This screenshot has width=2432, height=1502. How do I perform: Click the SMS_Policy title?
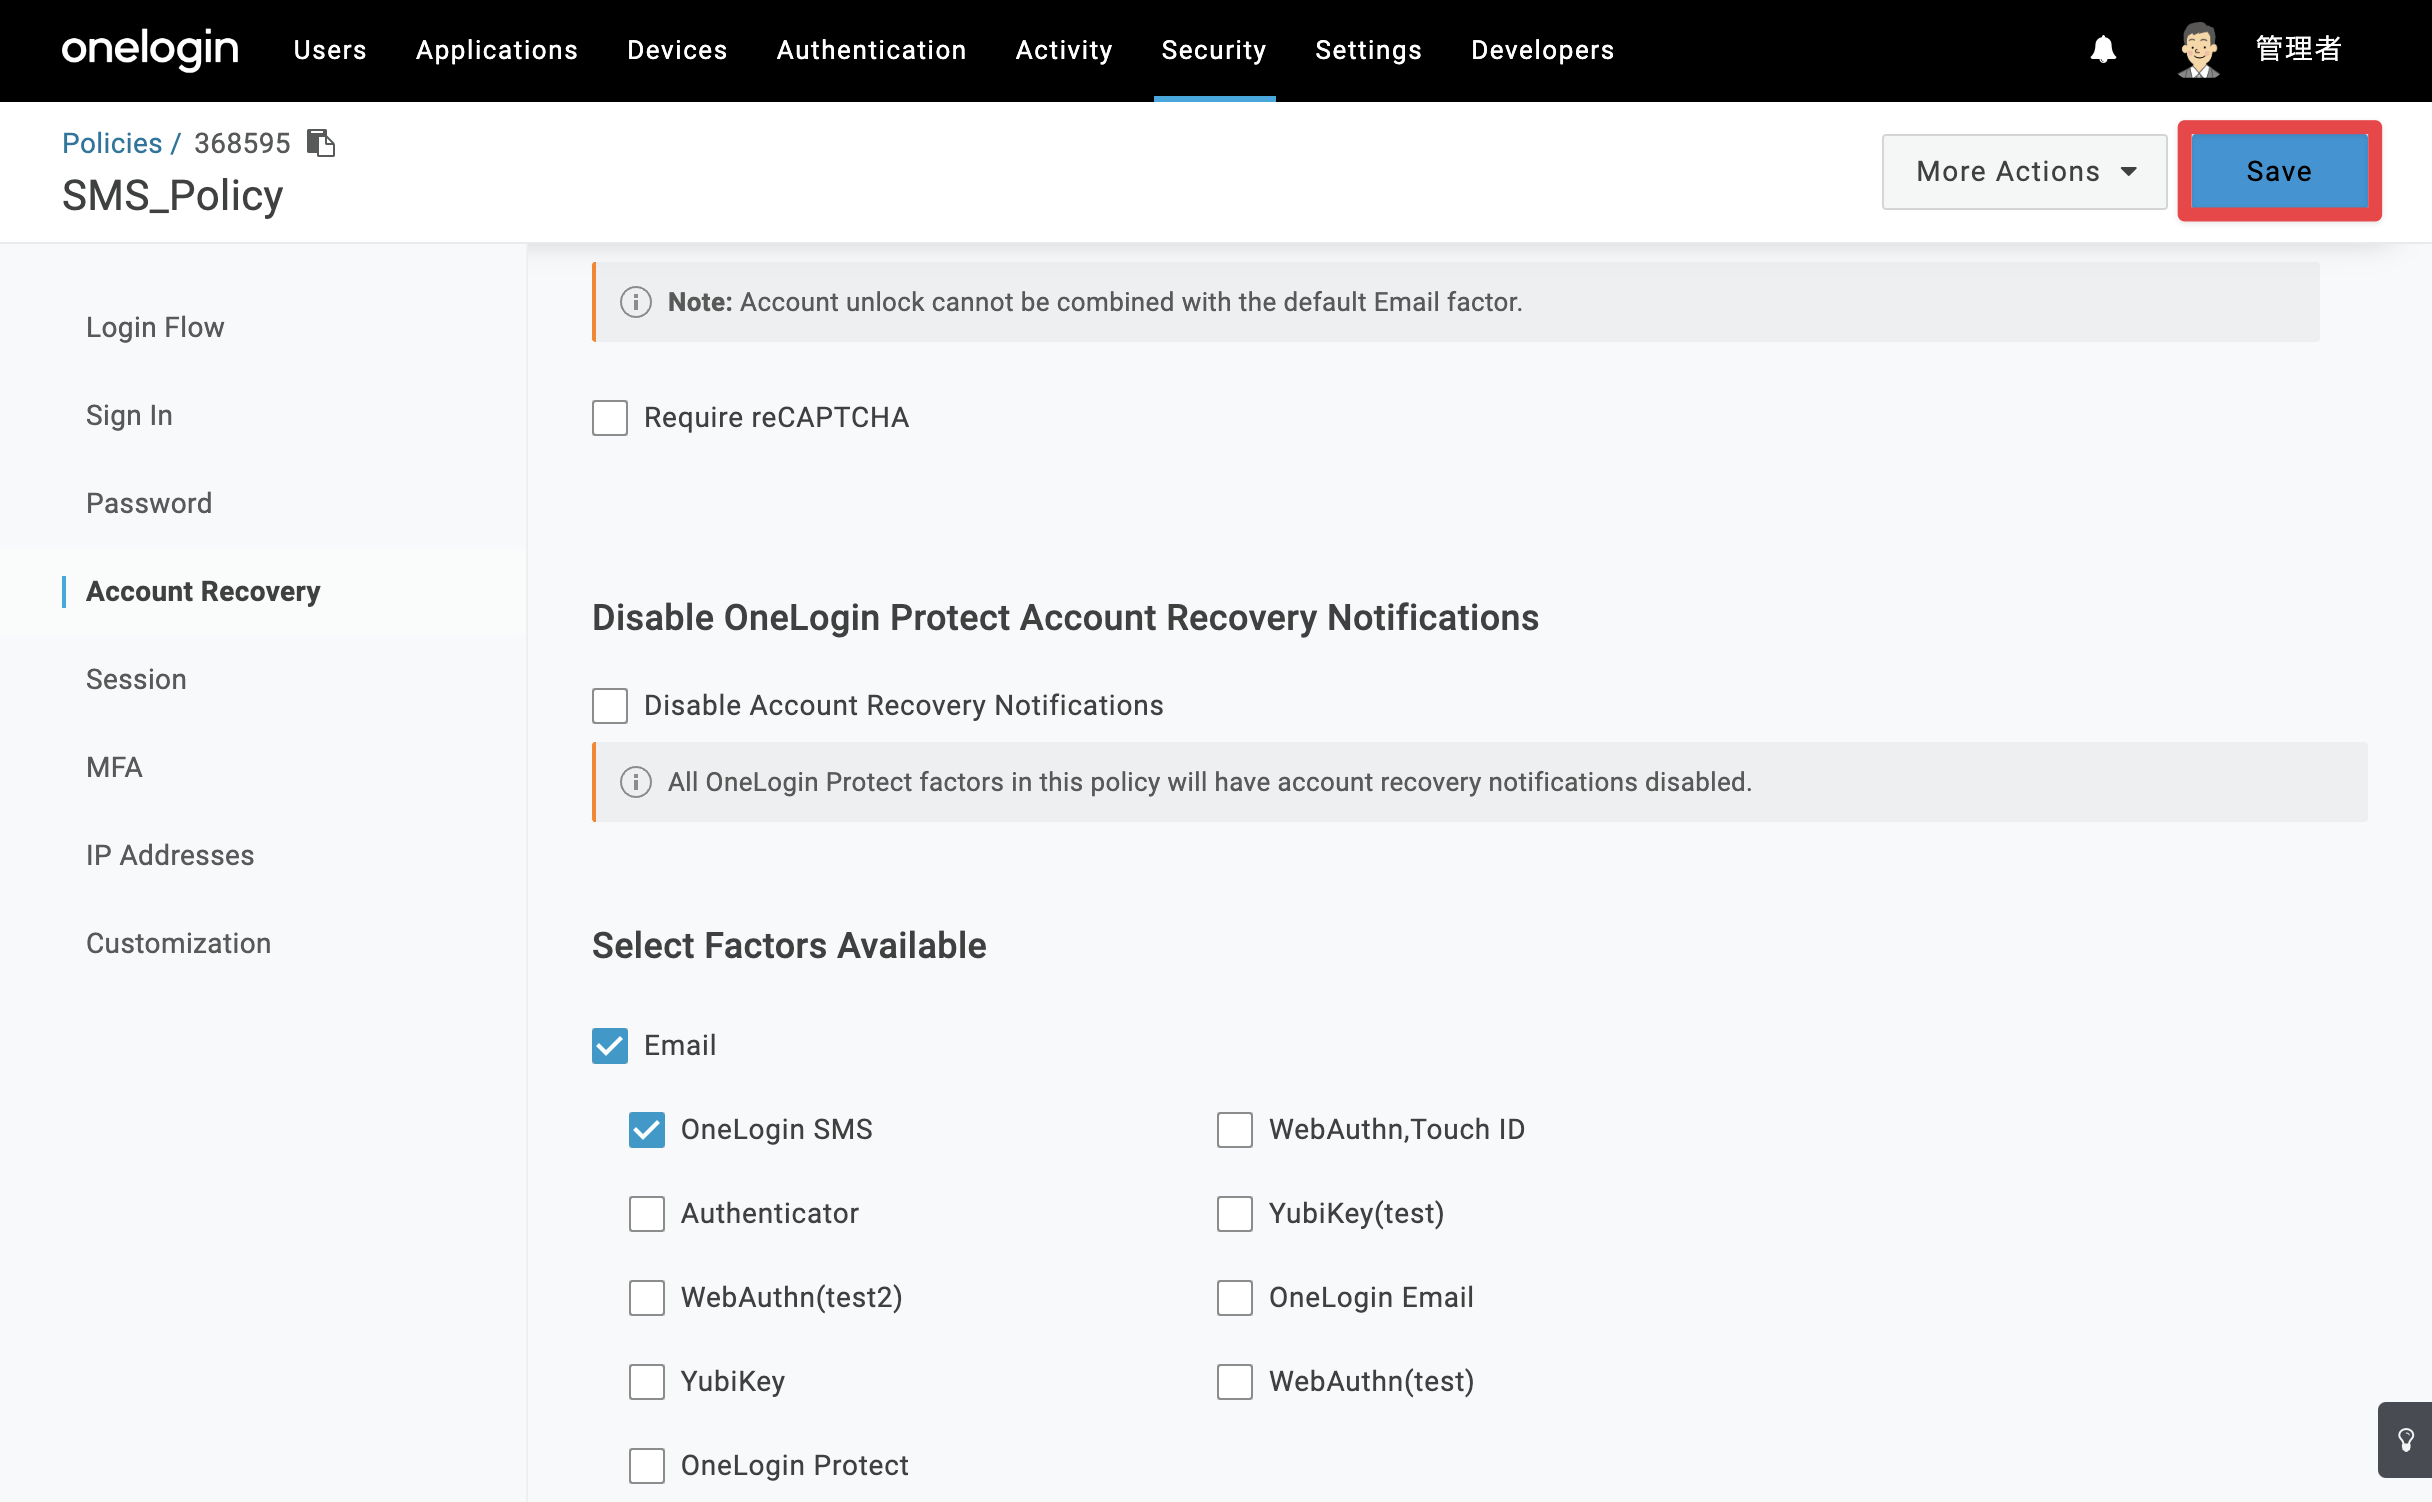click(172, 196)
